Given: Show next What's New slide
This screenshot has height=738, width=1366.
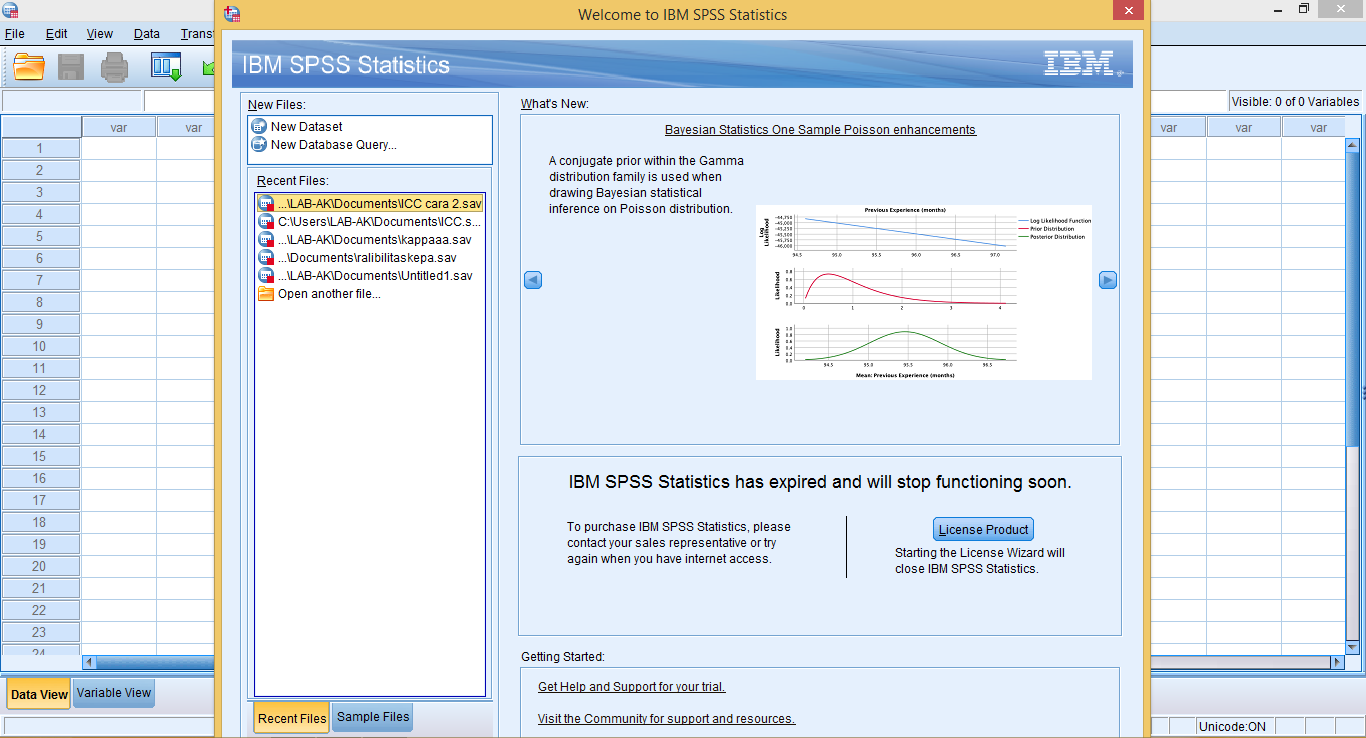Looking at the screenshot, I should pyautogui.click(x=1108, y=280).
